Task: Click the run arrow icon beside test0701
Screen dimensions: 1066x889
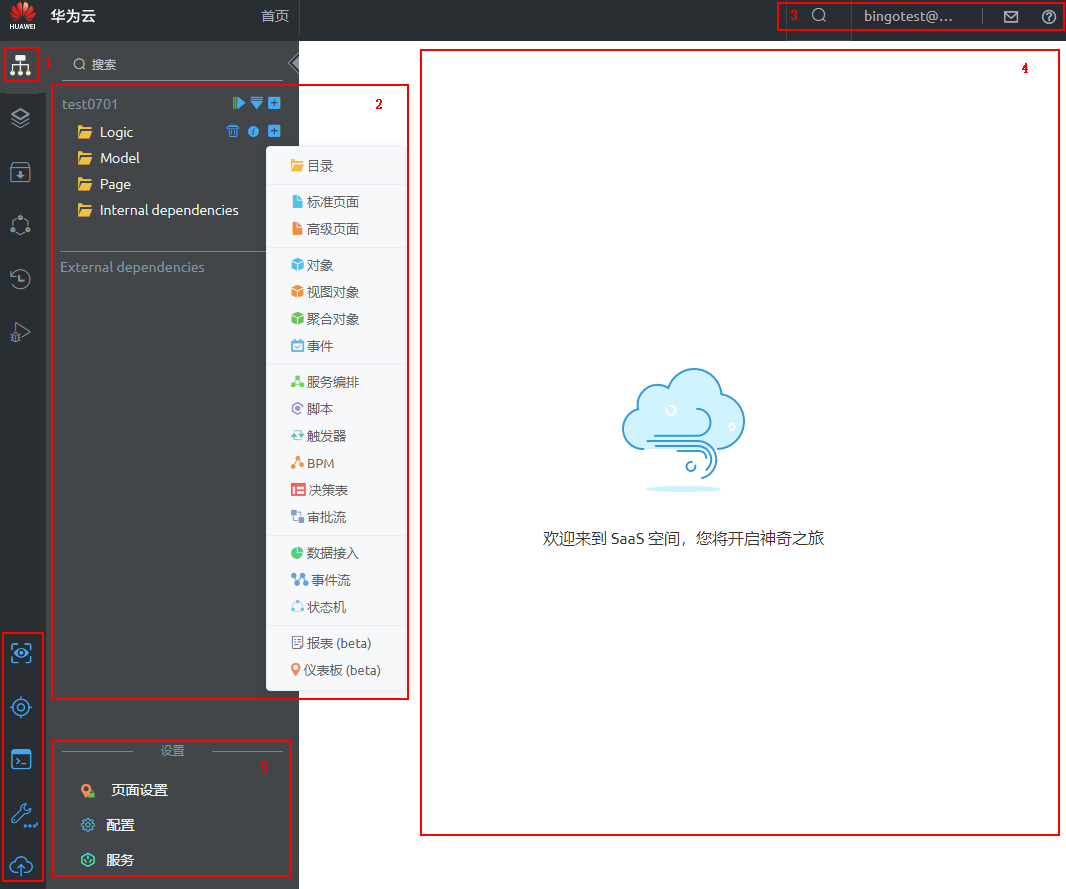Action: point(239,103)
